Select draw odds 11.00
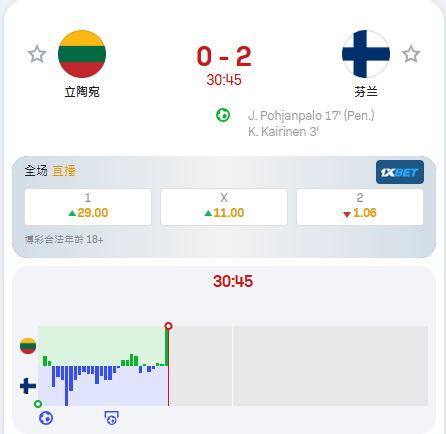446x434 pixels. (x=224, y=207)
